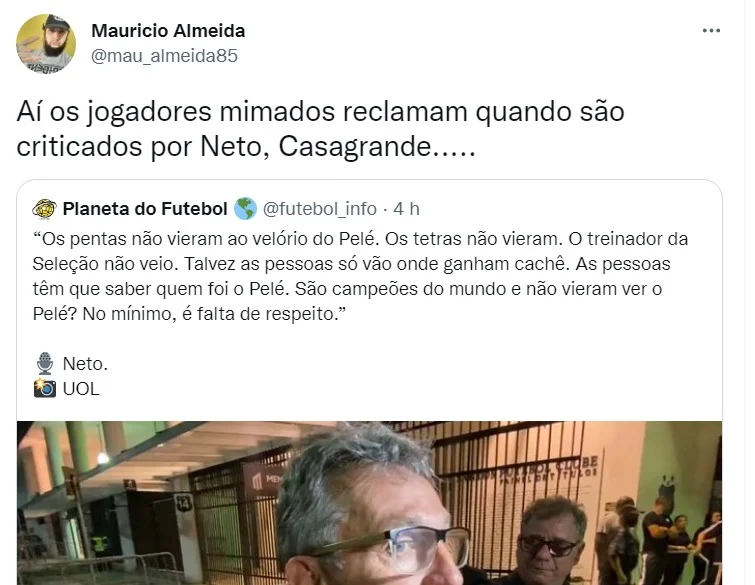755x585 pixels.
Task: Open Planeta do Futebol account name
Action: tap(145, 209)
